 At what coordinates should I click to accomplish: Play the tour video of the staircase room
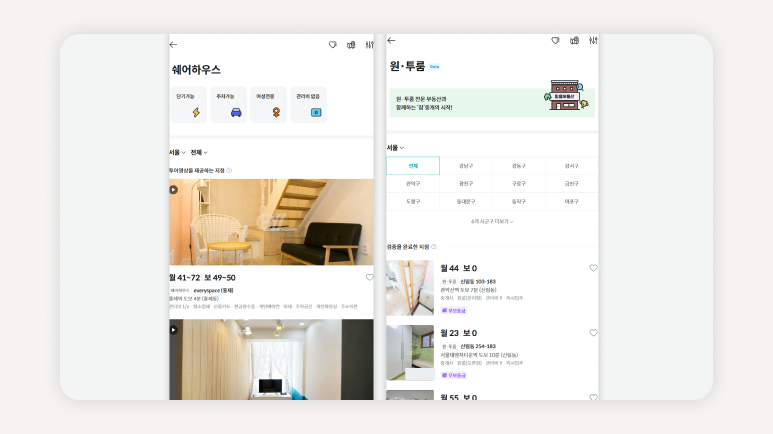pos(174,189)
